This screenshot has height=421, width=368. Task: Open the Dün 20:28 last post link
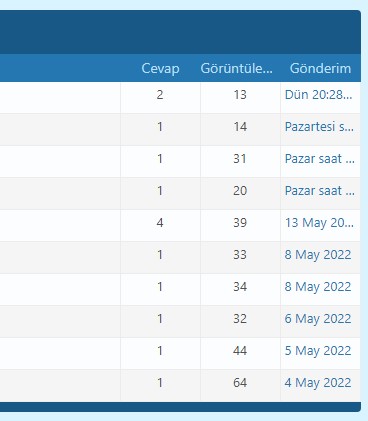pos(318,95)
